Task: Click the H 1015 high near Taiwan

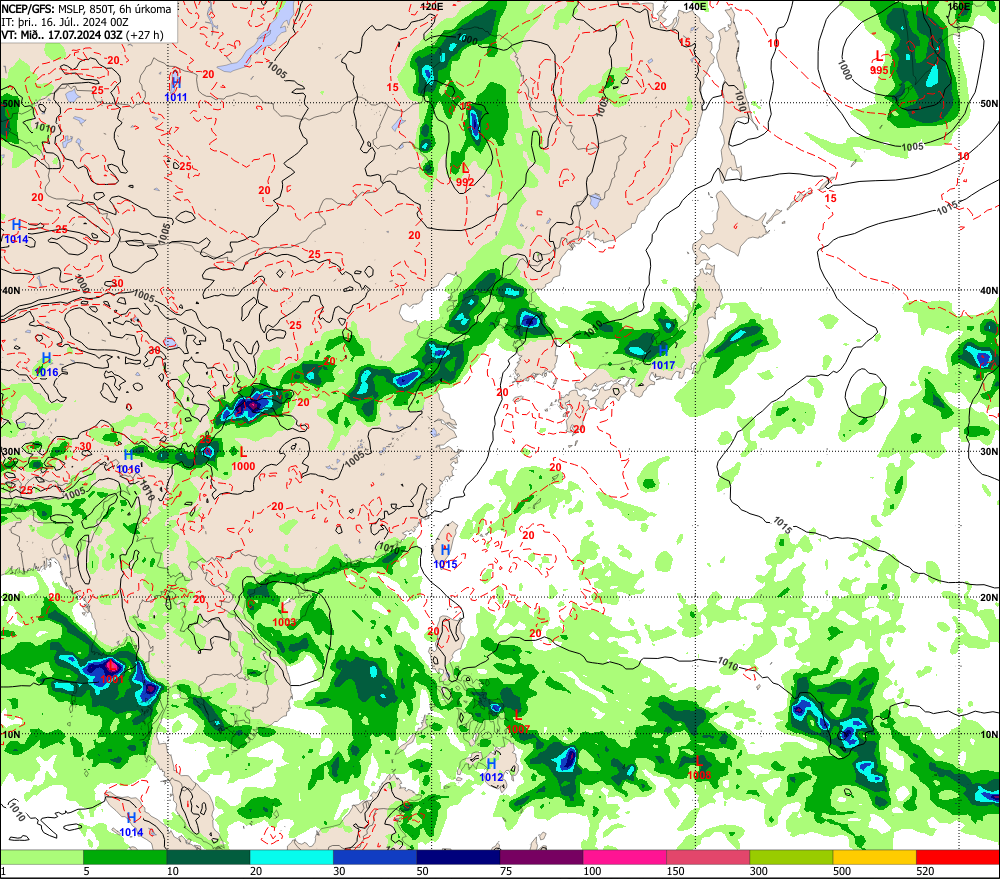Action: pos(445,557)
